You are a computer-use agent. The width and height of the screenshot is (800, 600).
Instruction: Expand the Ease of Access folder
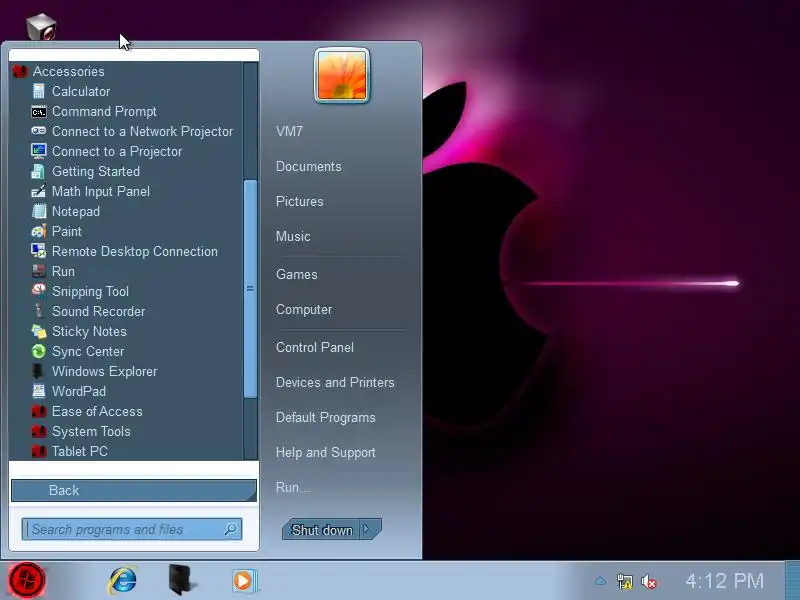[97, 411]
